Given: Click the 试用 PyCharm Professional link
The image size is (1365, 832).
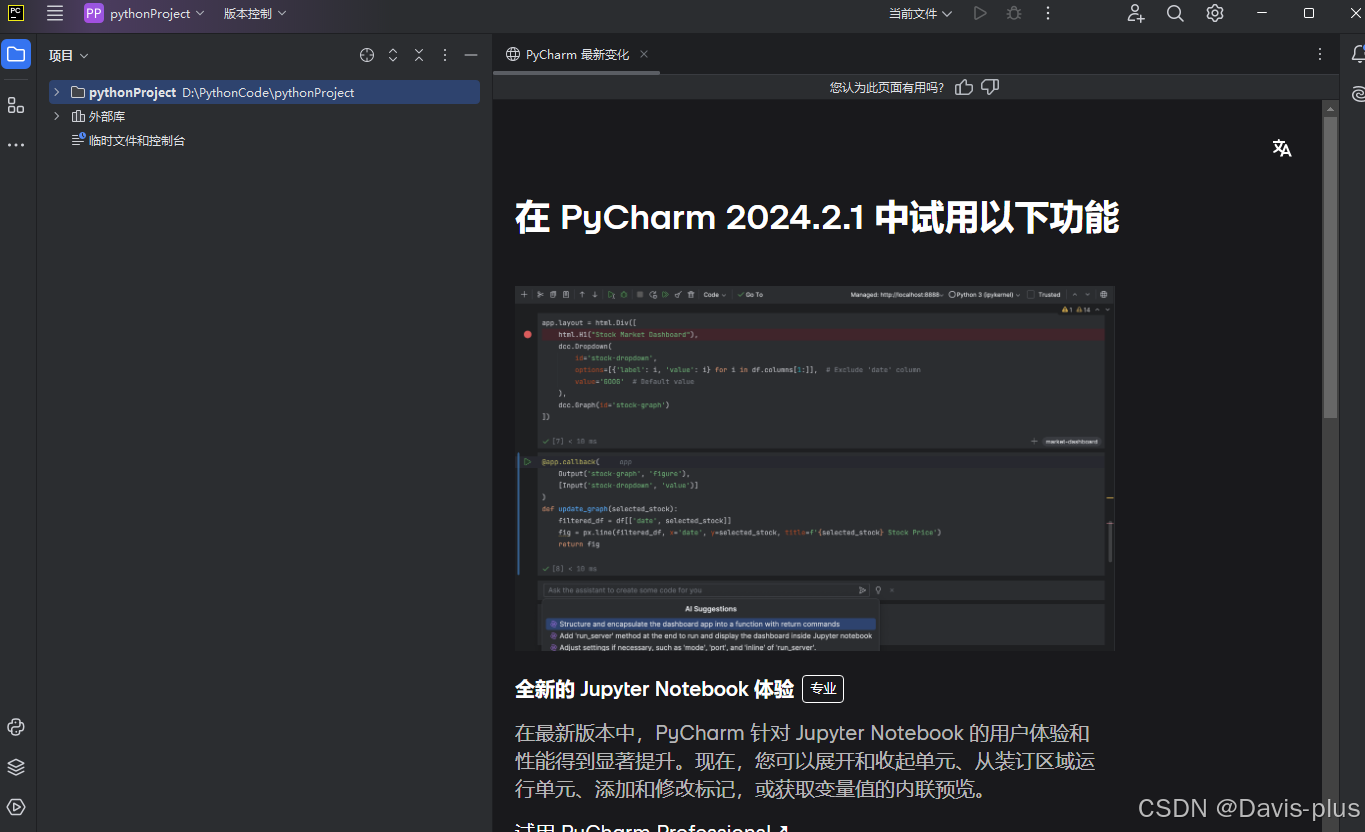Looking at the screenshot, I should pos(652,829).
